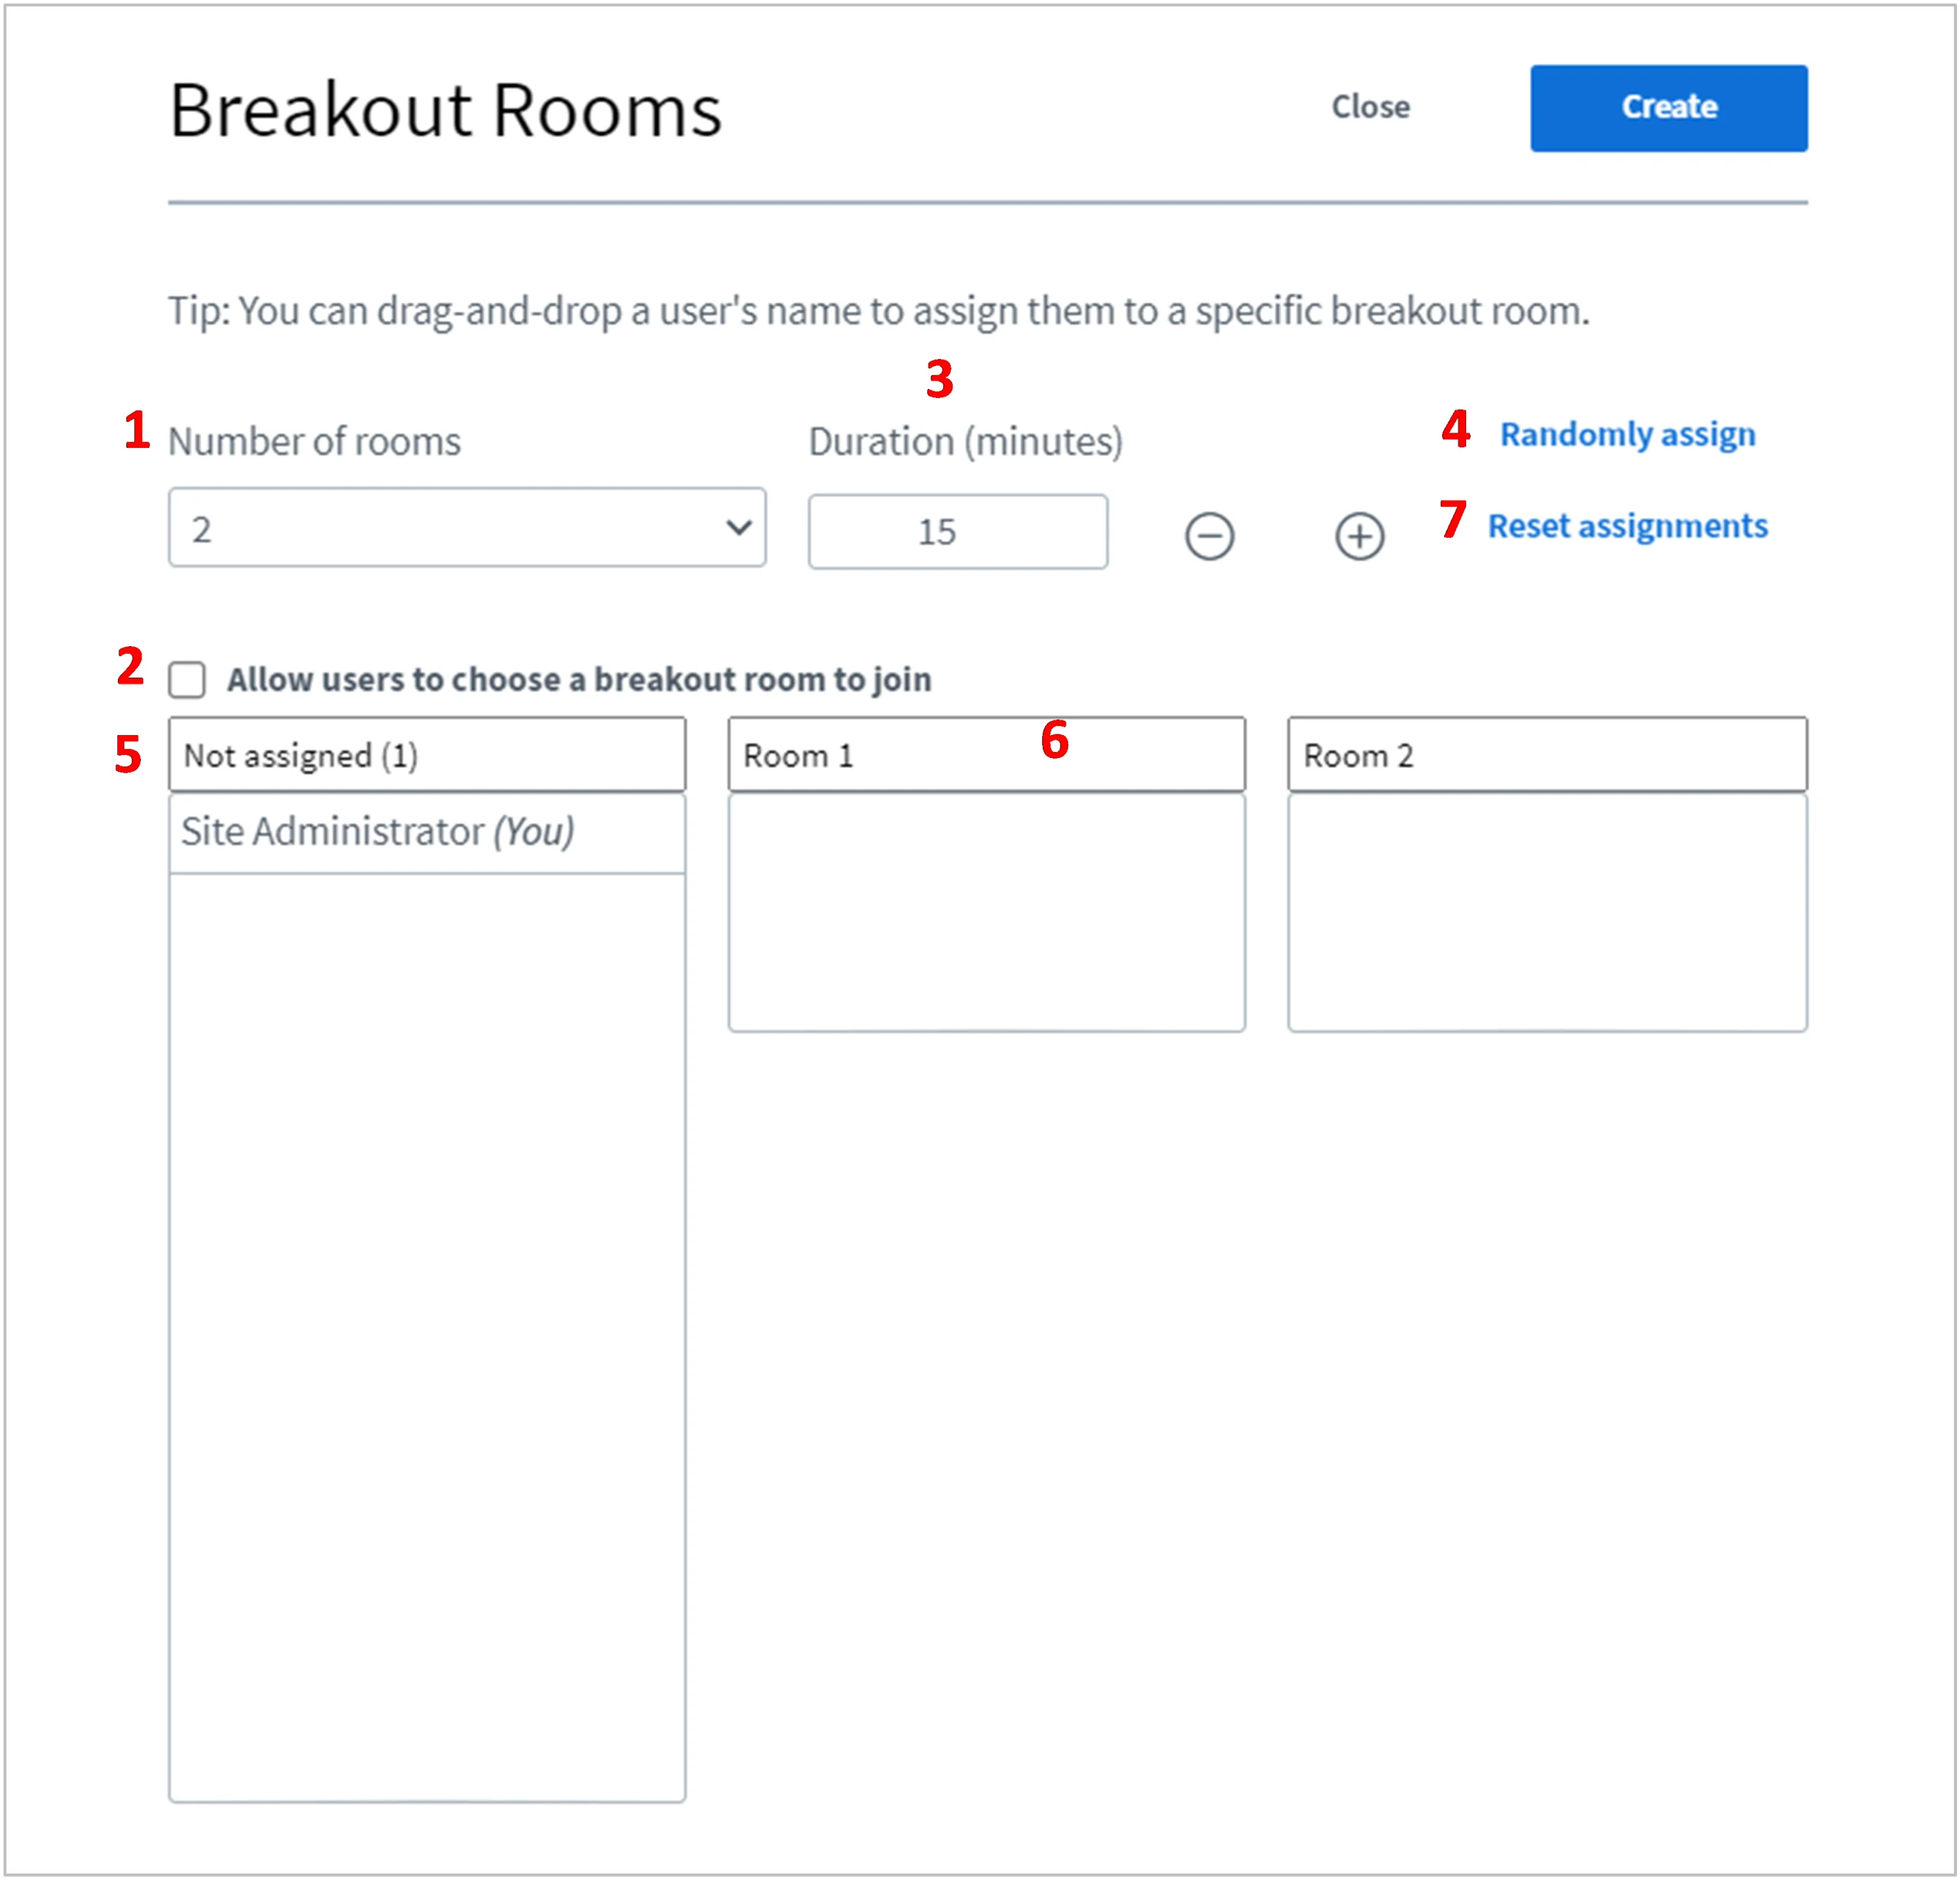Select Site Administrator (You) in the list
1960x1882 pixels.
pyautogui.click(x=427, y=832)
